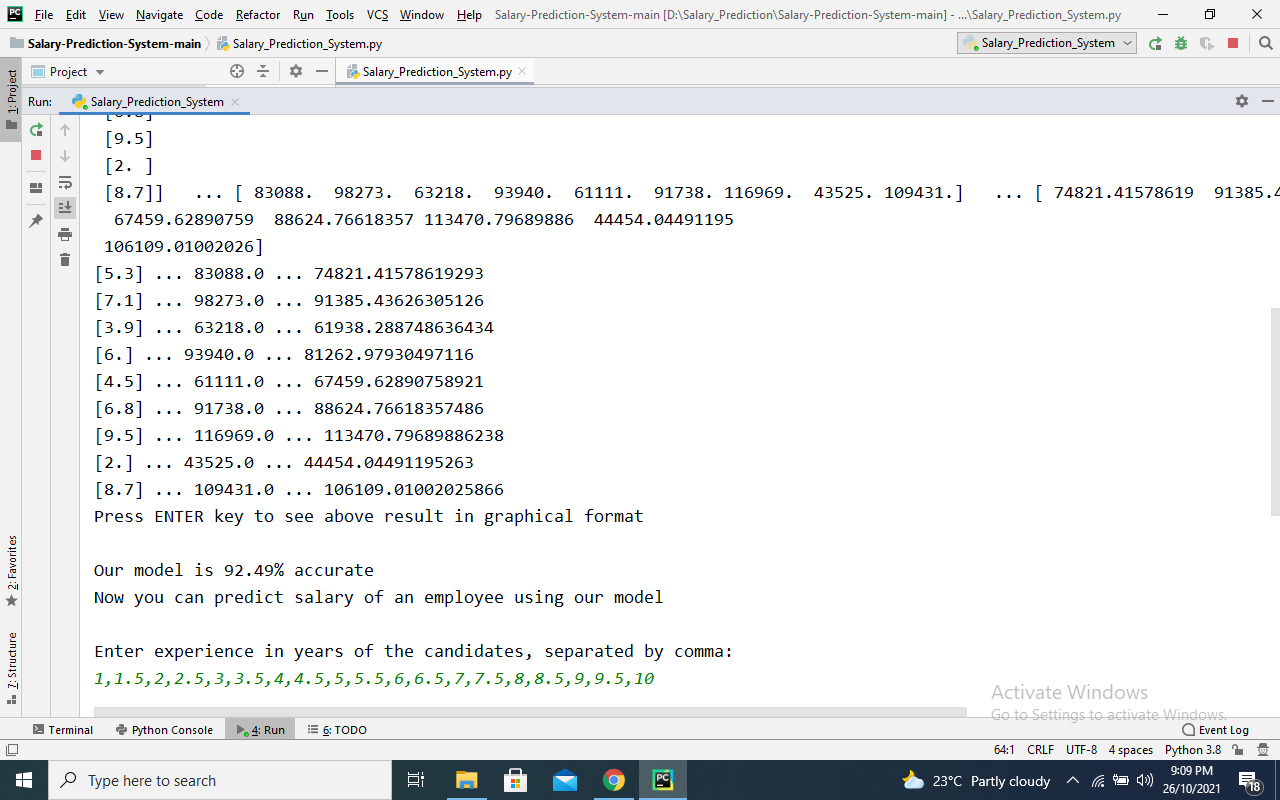This screenshot has width=1280, height=800.
Task: Open the Event Log
Action: pyautogui.click(x=1215, y=729)
